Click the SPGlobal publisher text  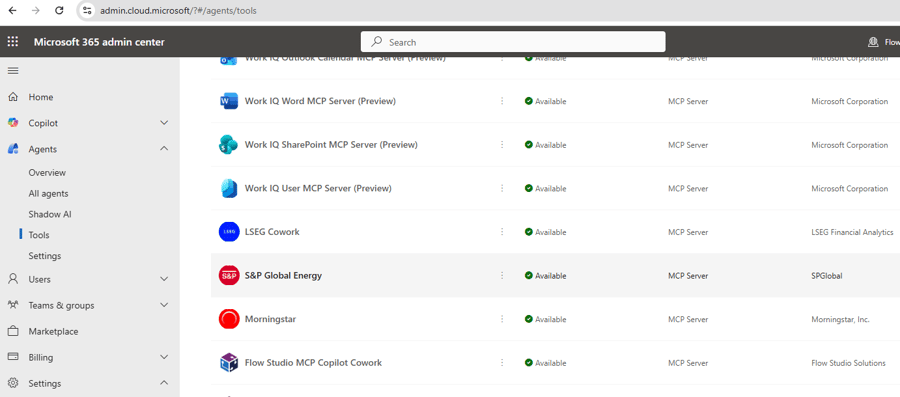point(827,275)
